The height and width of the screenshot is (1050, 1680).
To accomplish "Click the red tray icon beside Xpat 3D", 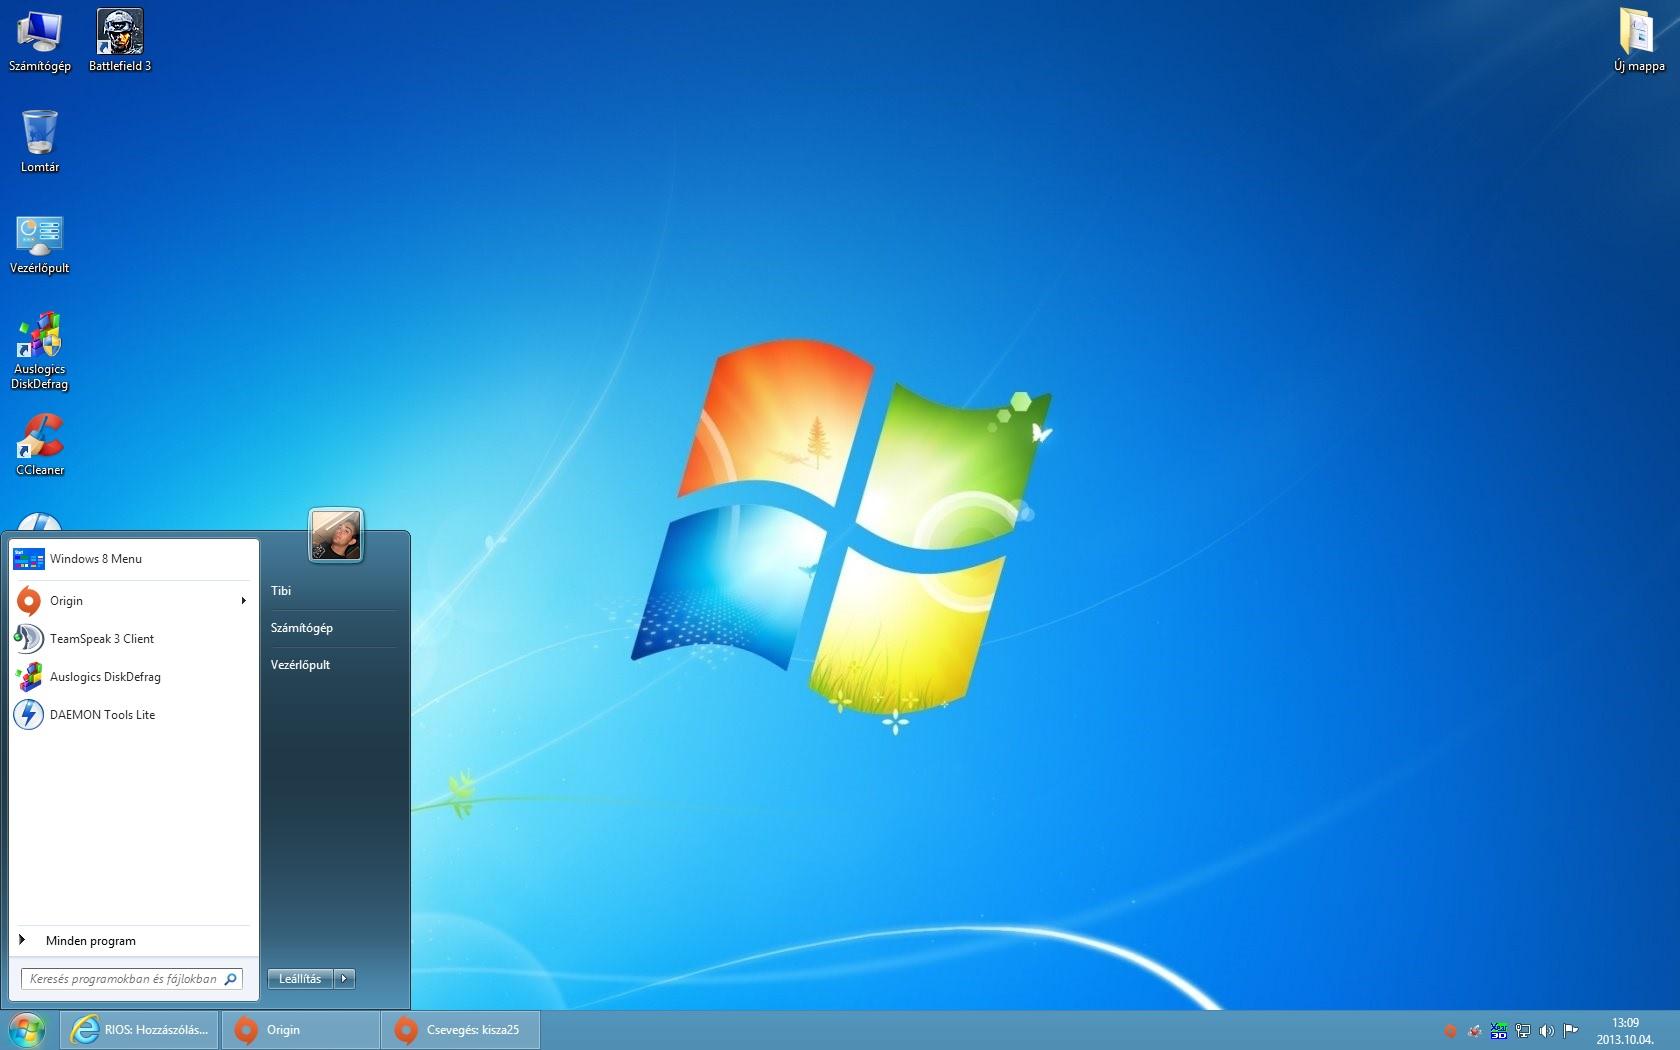I will 1474,1031.
